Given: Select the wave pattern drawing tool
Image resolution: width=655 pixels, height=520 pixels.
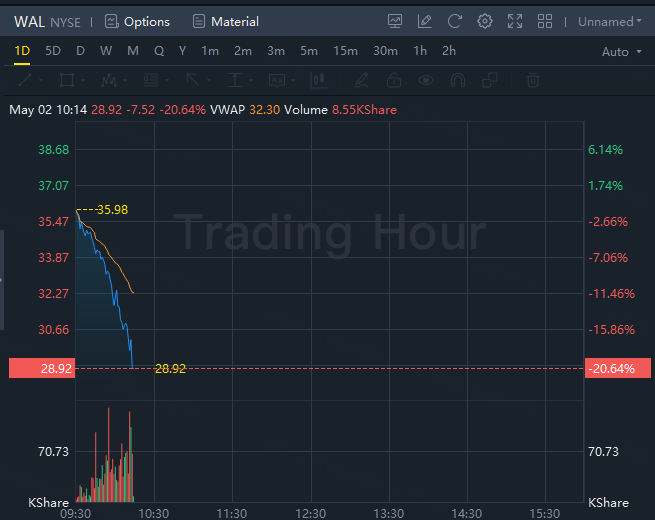Looking at the screenshot, I should coord(109,80).
